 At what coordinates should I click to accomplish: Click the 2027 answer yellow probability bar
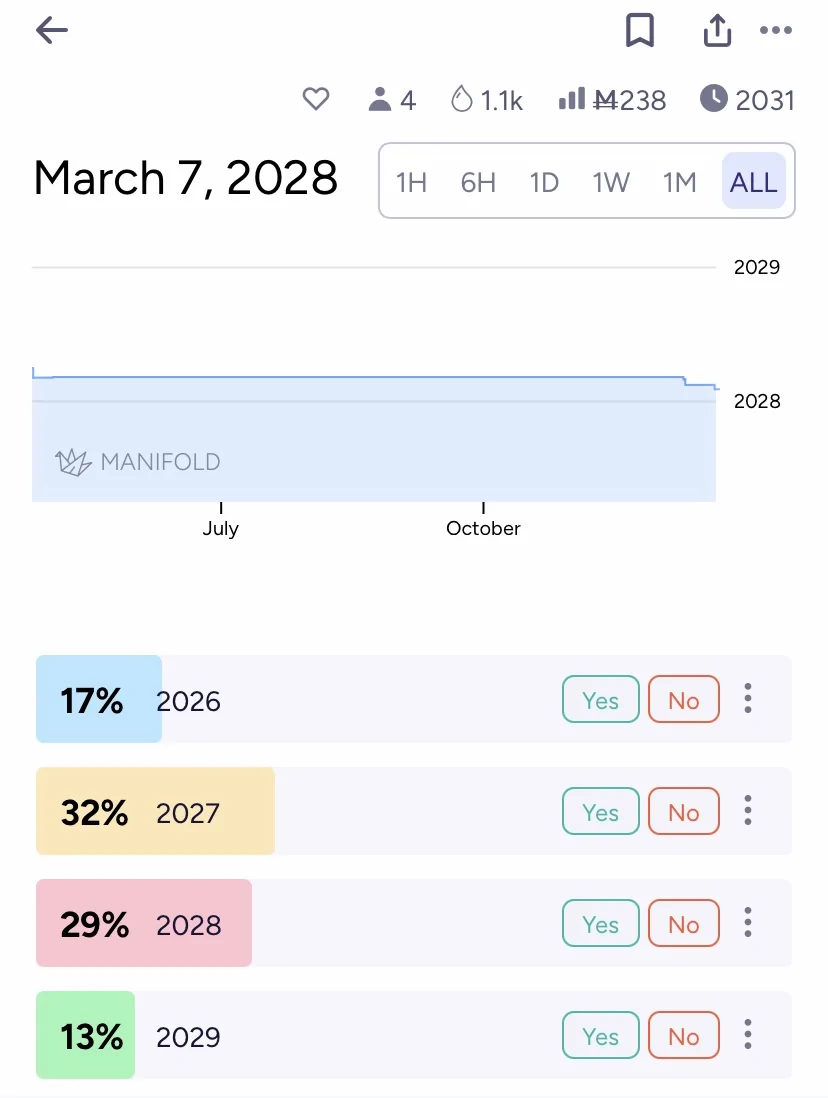pos(155,811)
